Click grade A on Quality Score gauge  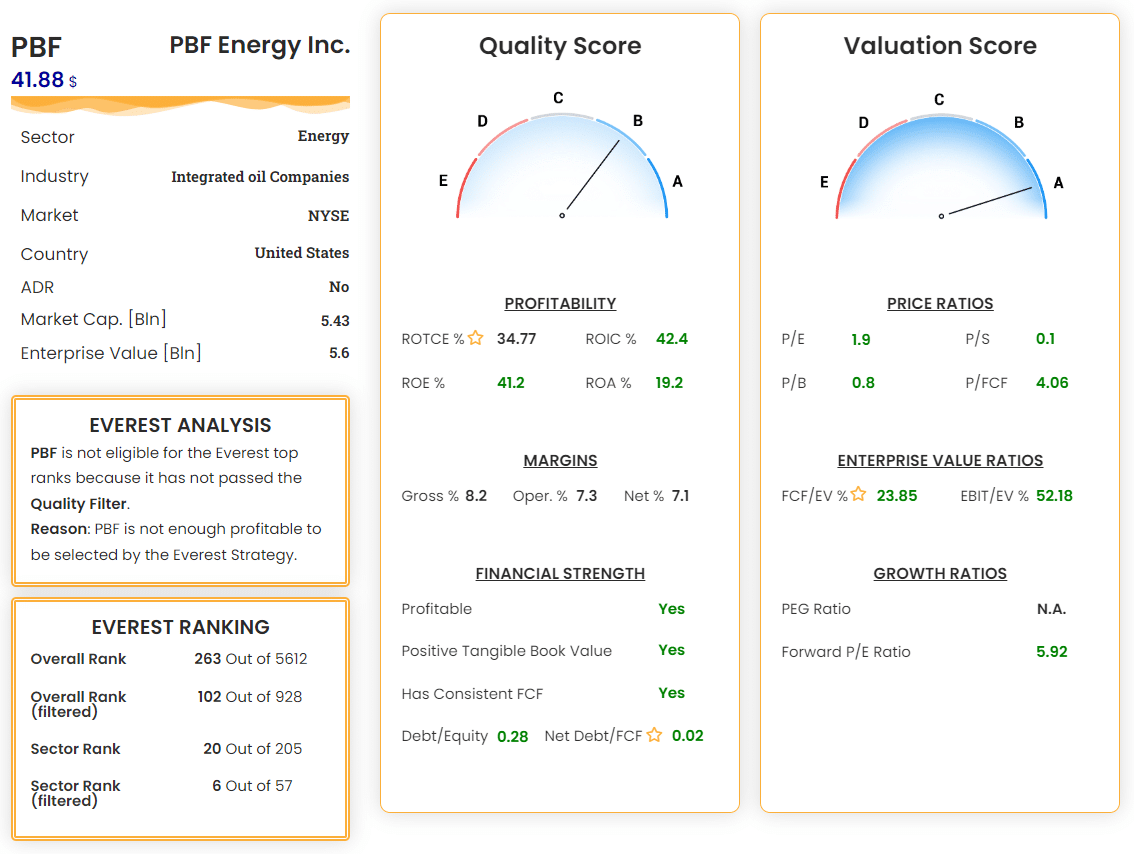[678, 182]
